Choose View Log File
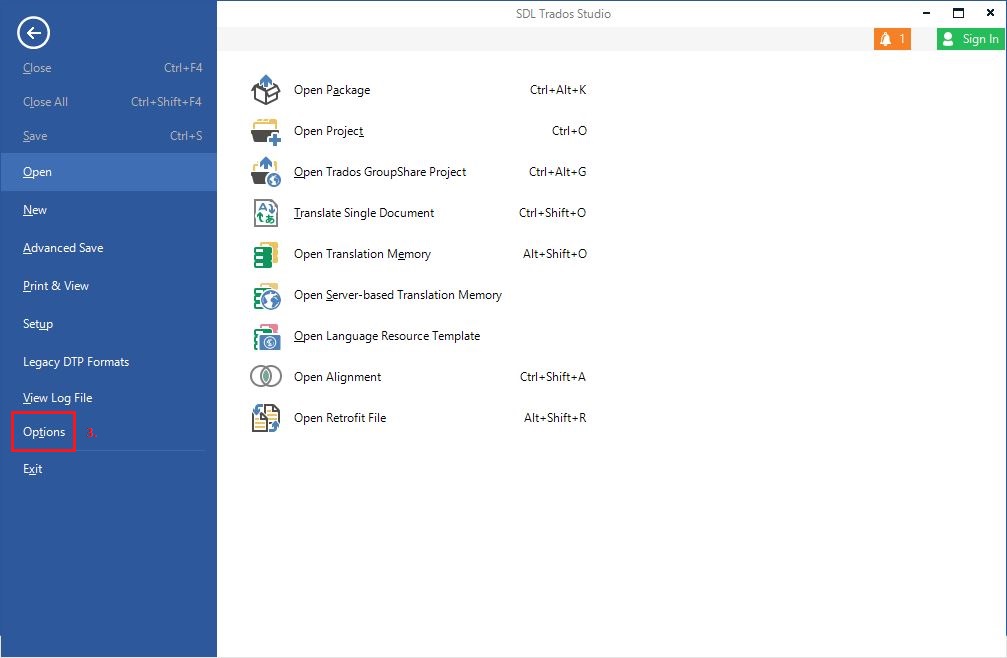1007x658 pixels. pos(58,398)
